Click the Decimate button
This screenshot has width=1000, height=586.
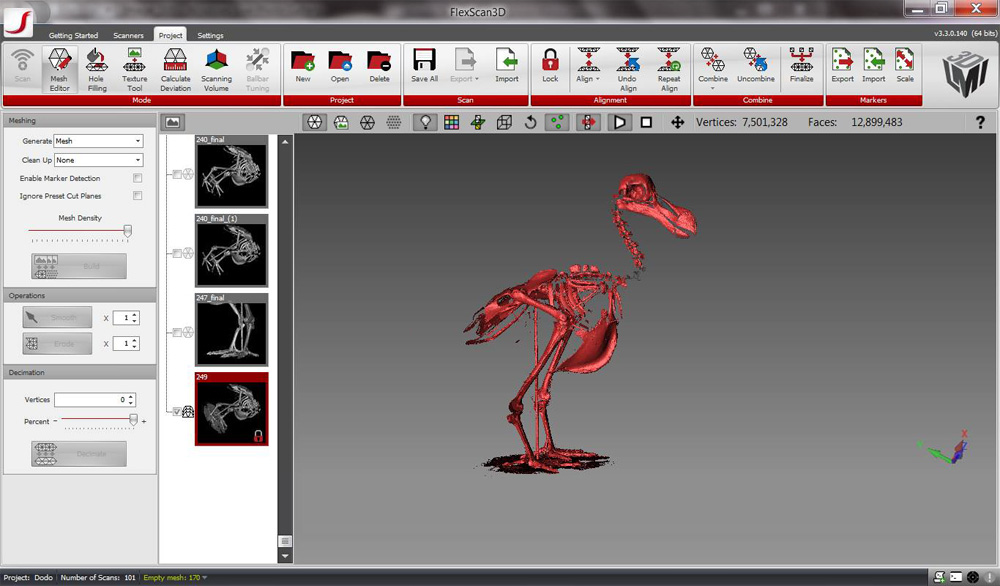pyautogui.click(x=79, y=453)
